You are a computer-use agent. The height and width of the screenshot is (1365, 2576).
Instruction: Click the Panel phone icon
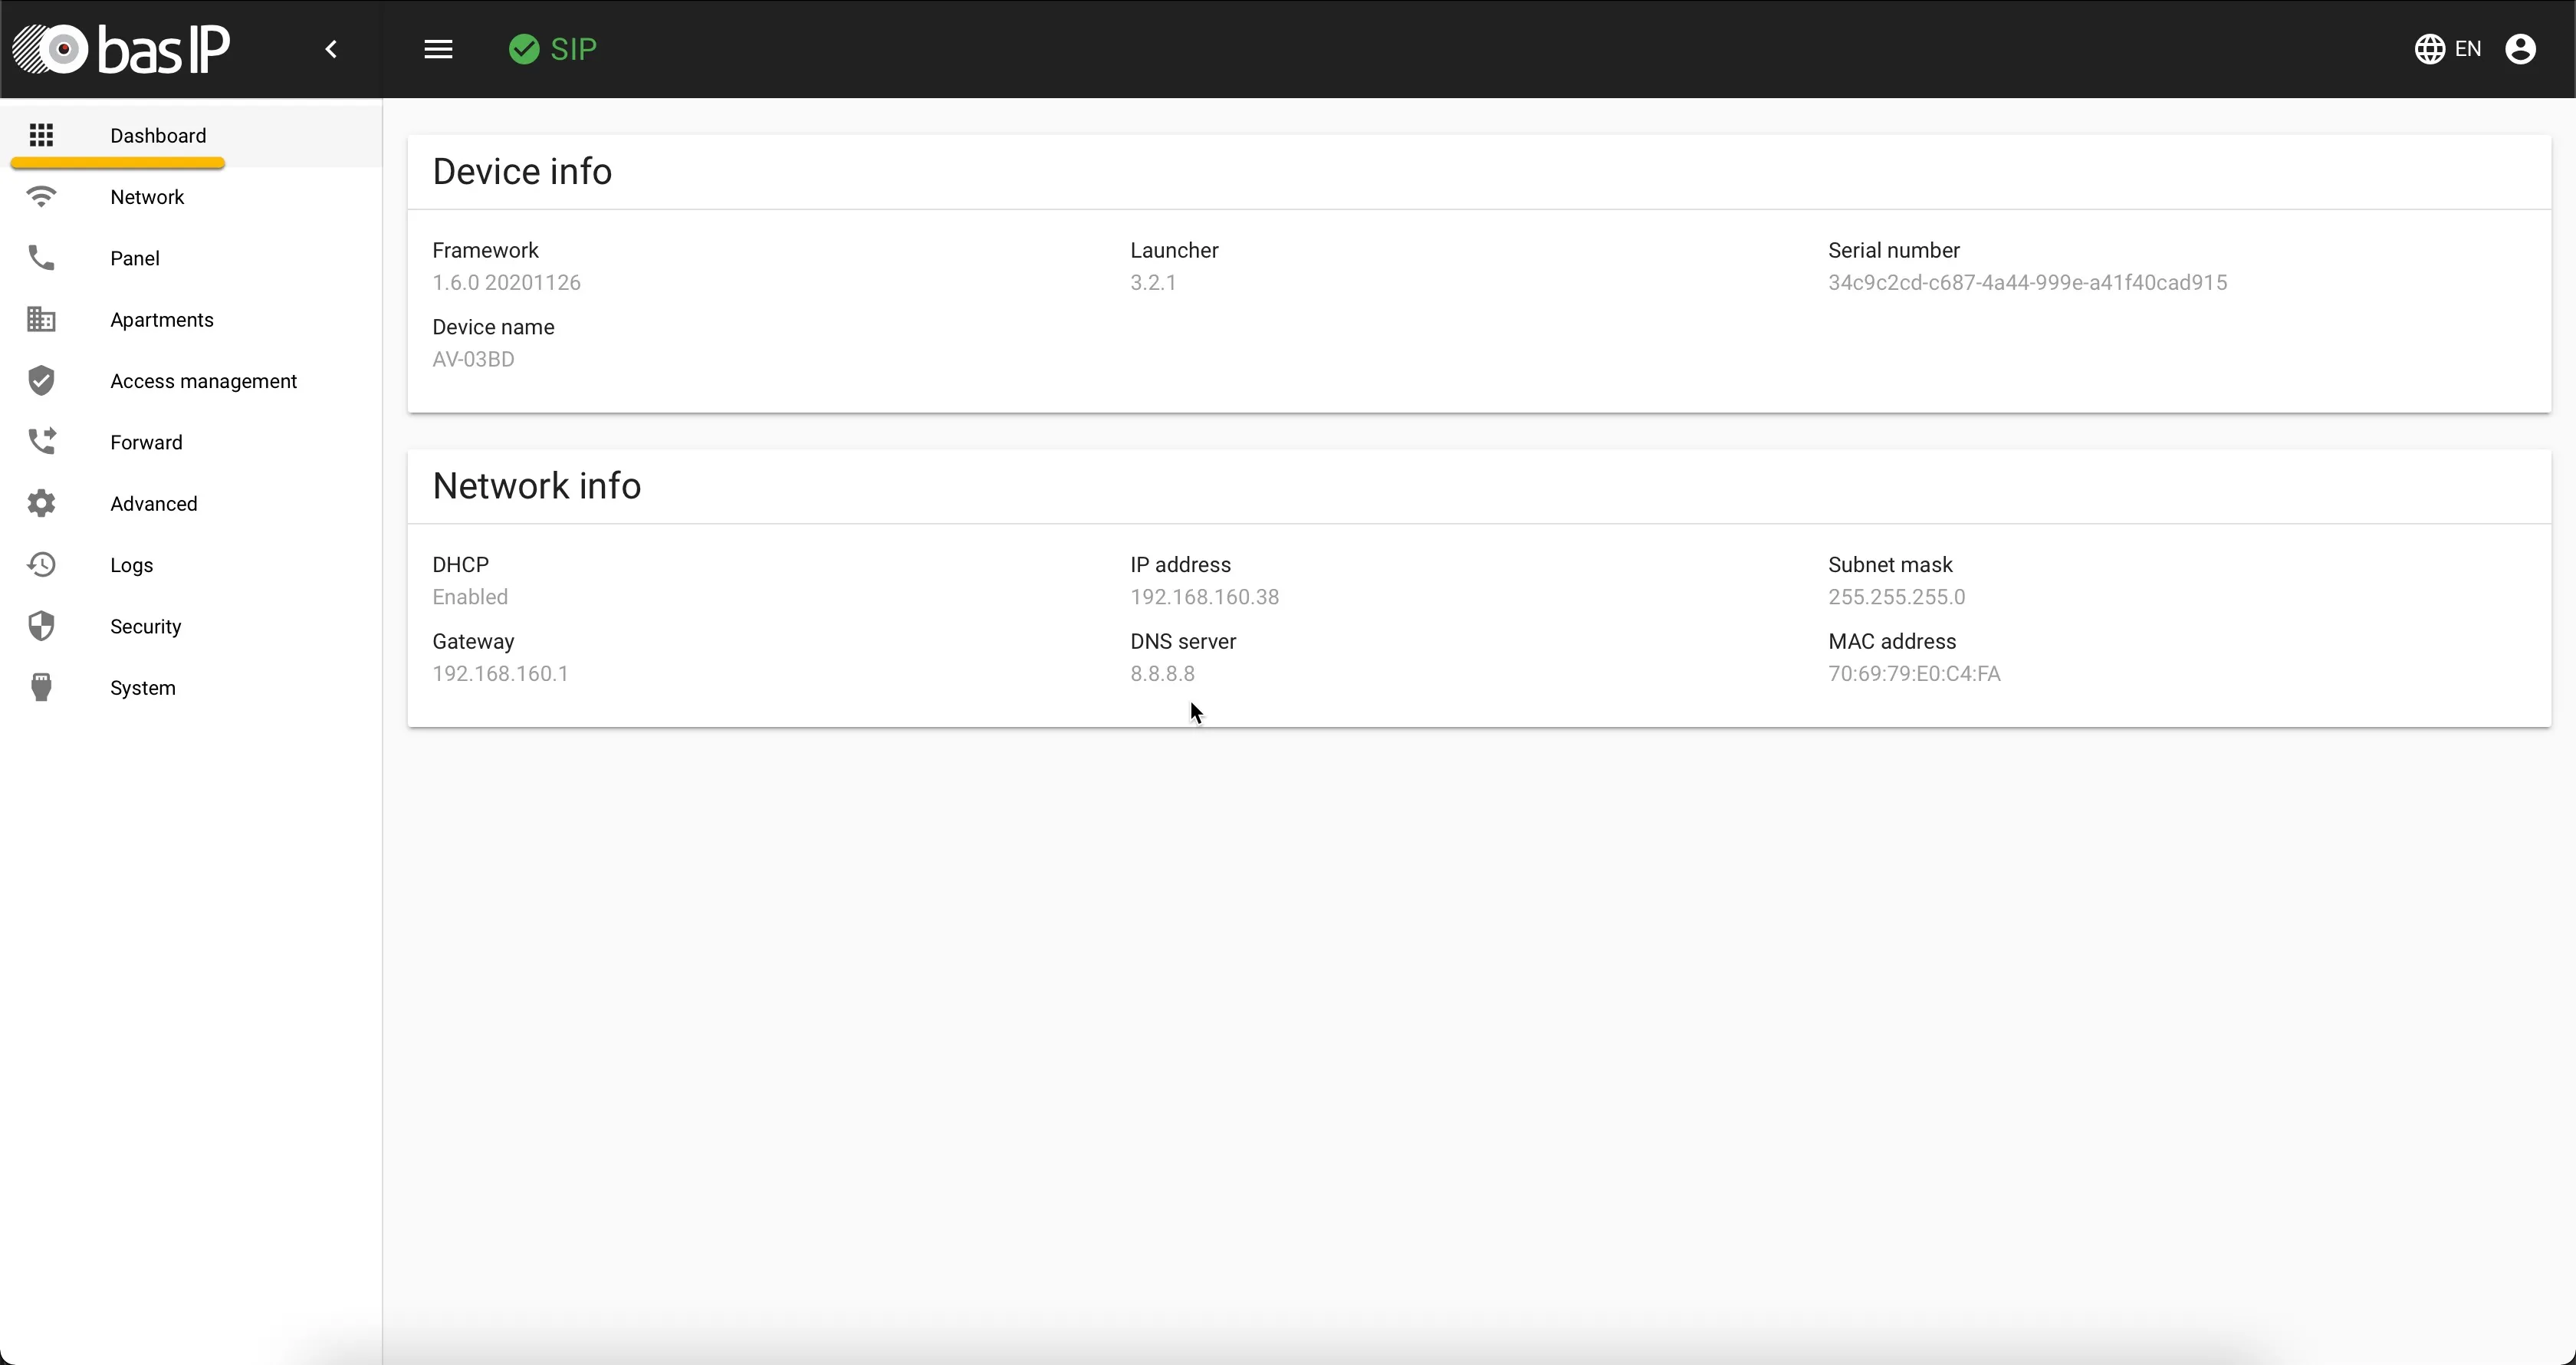41,258
